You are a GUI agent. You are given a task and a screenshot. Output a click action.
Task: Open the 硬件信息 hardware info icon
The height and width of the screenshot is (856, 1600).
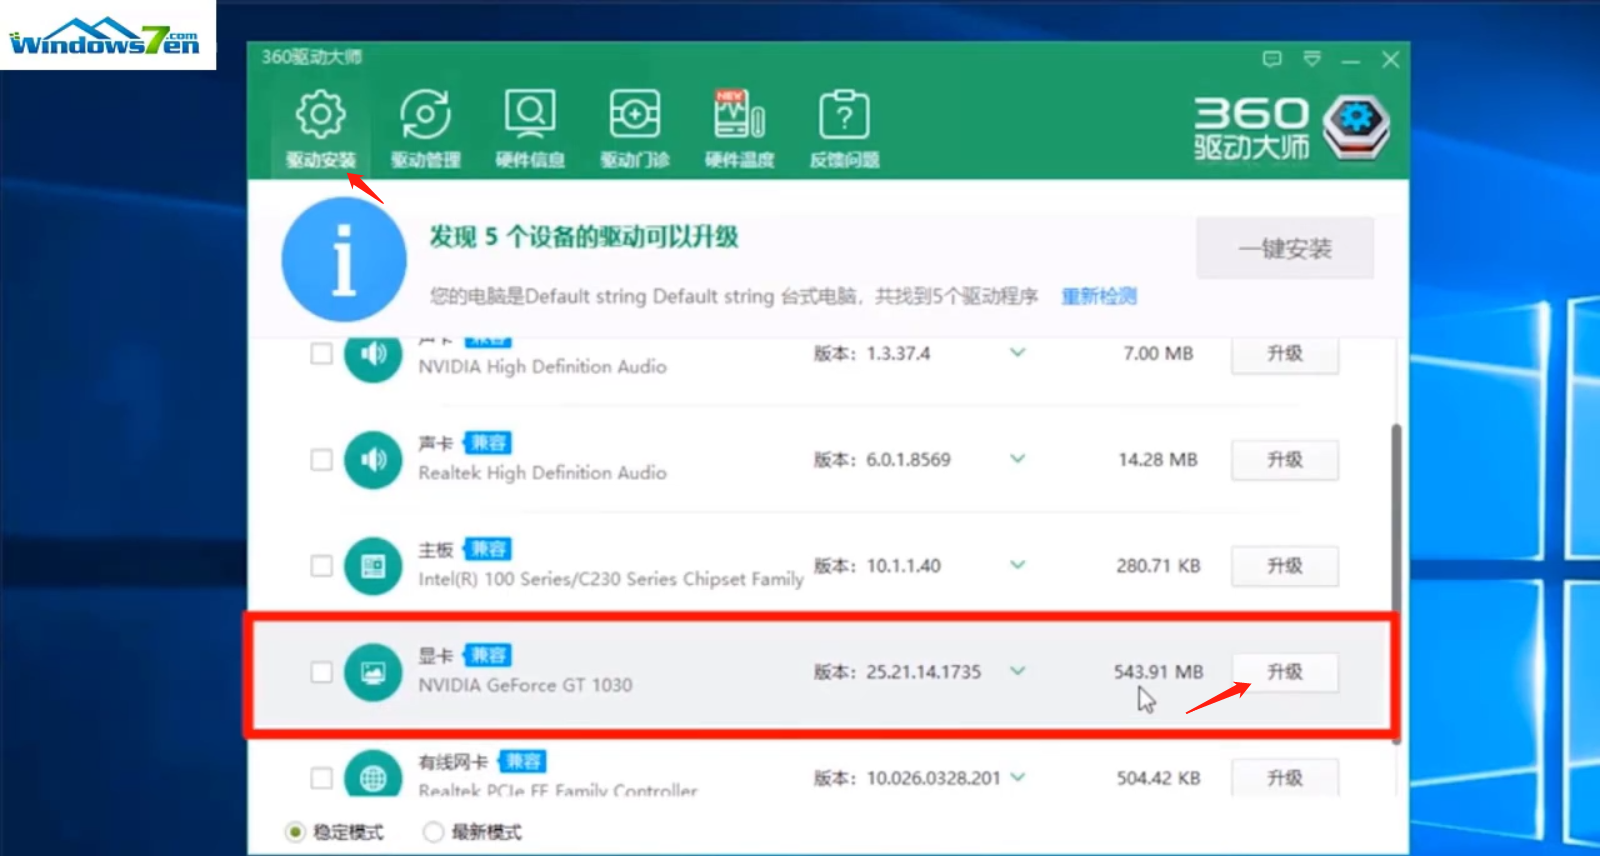530,129
